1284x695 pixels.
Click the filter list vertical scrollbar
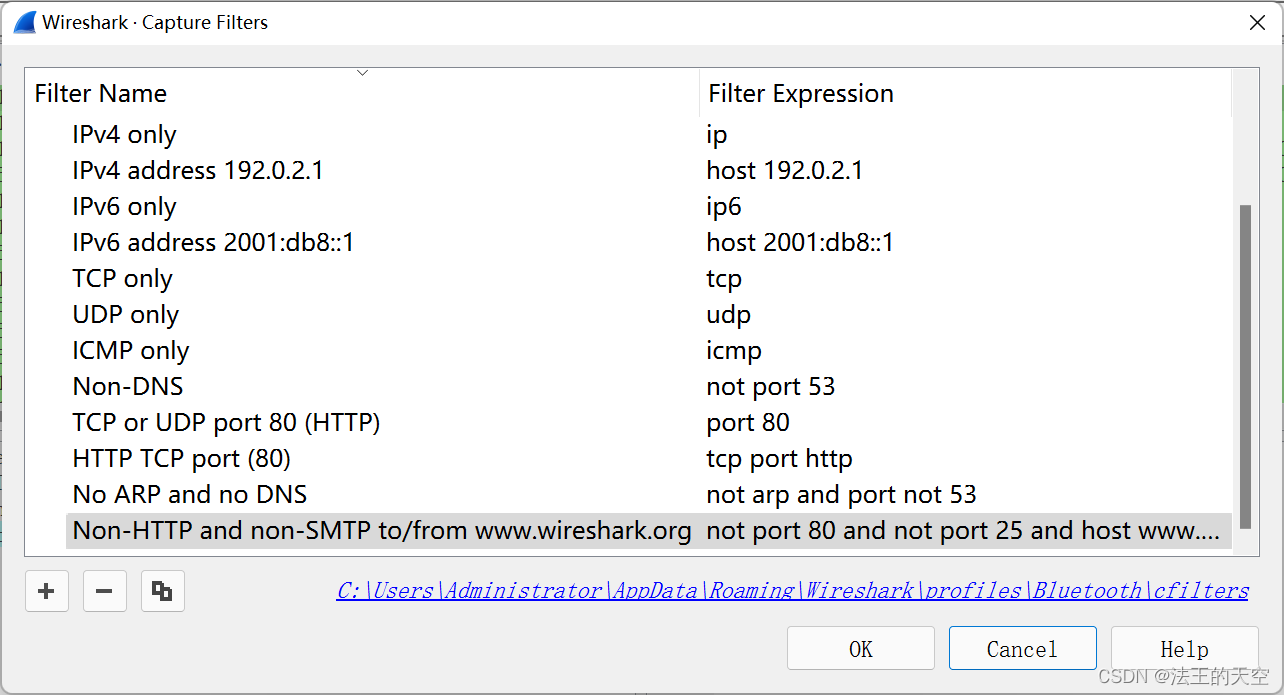coord(1245,366)
